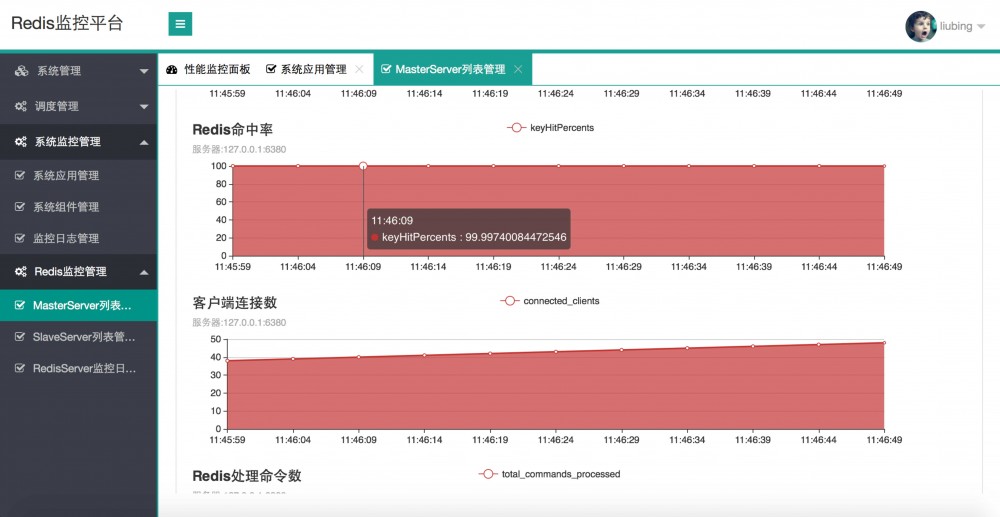Open the dropdown arrow beside liubing
The height and width of the screenshot is (517, 1000).
point(981,27)
